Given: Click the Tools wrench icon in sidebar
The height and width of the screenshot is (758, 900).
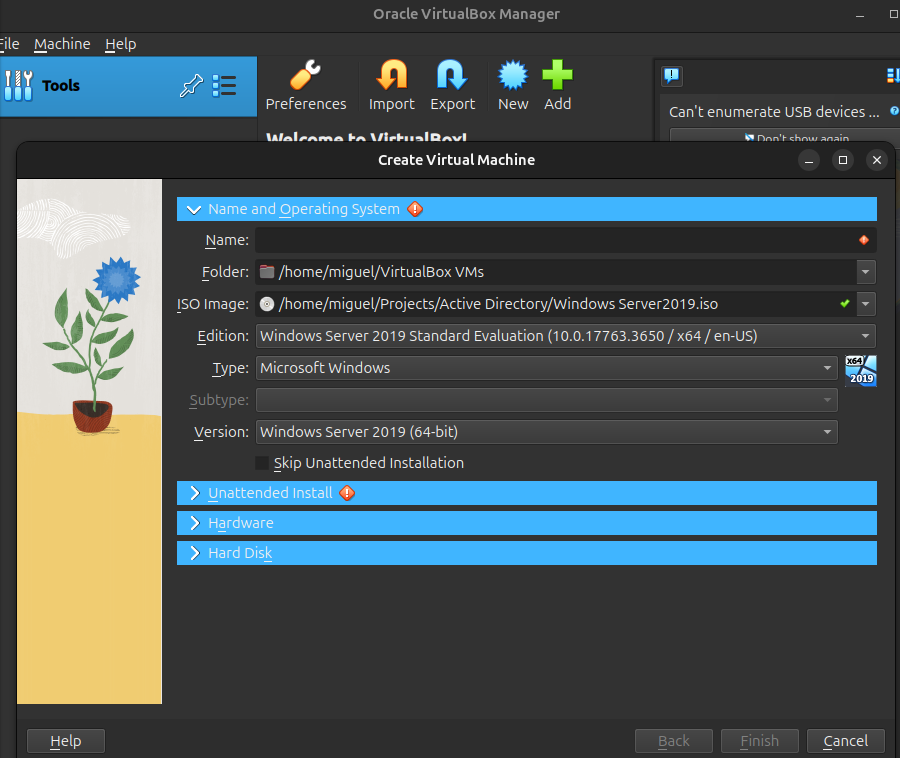Looking at the screenshot, I should click(18, 85).
